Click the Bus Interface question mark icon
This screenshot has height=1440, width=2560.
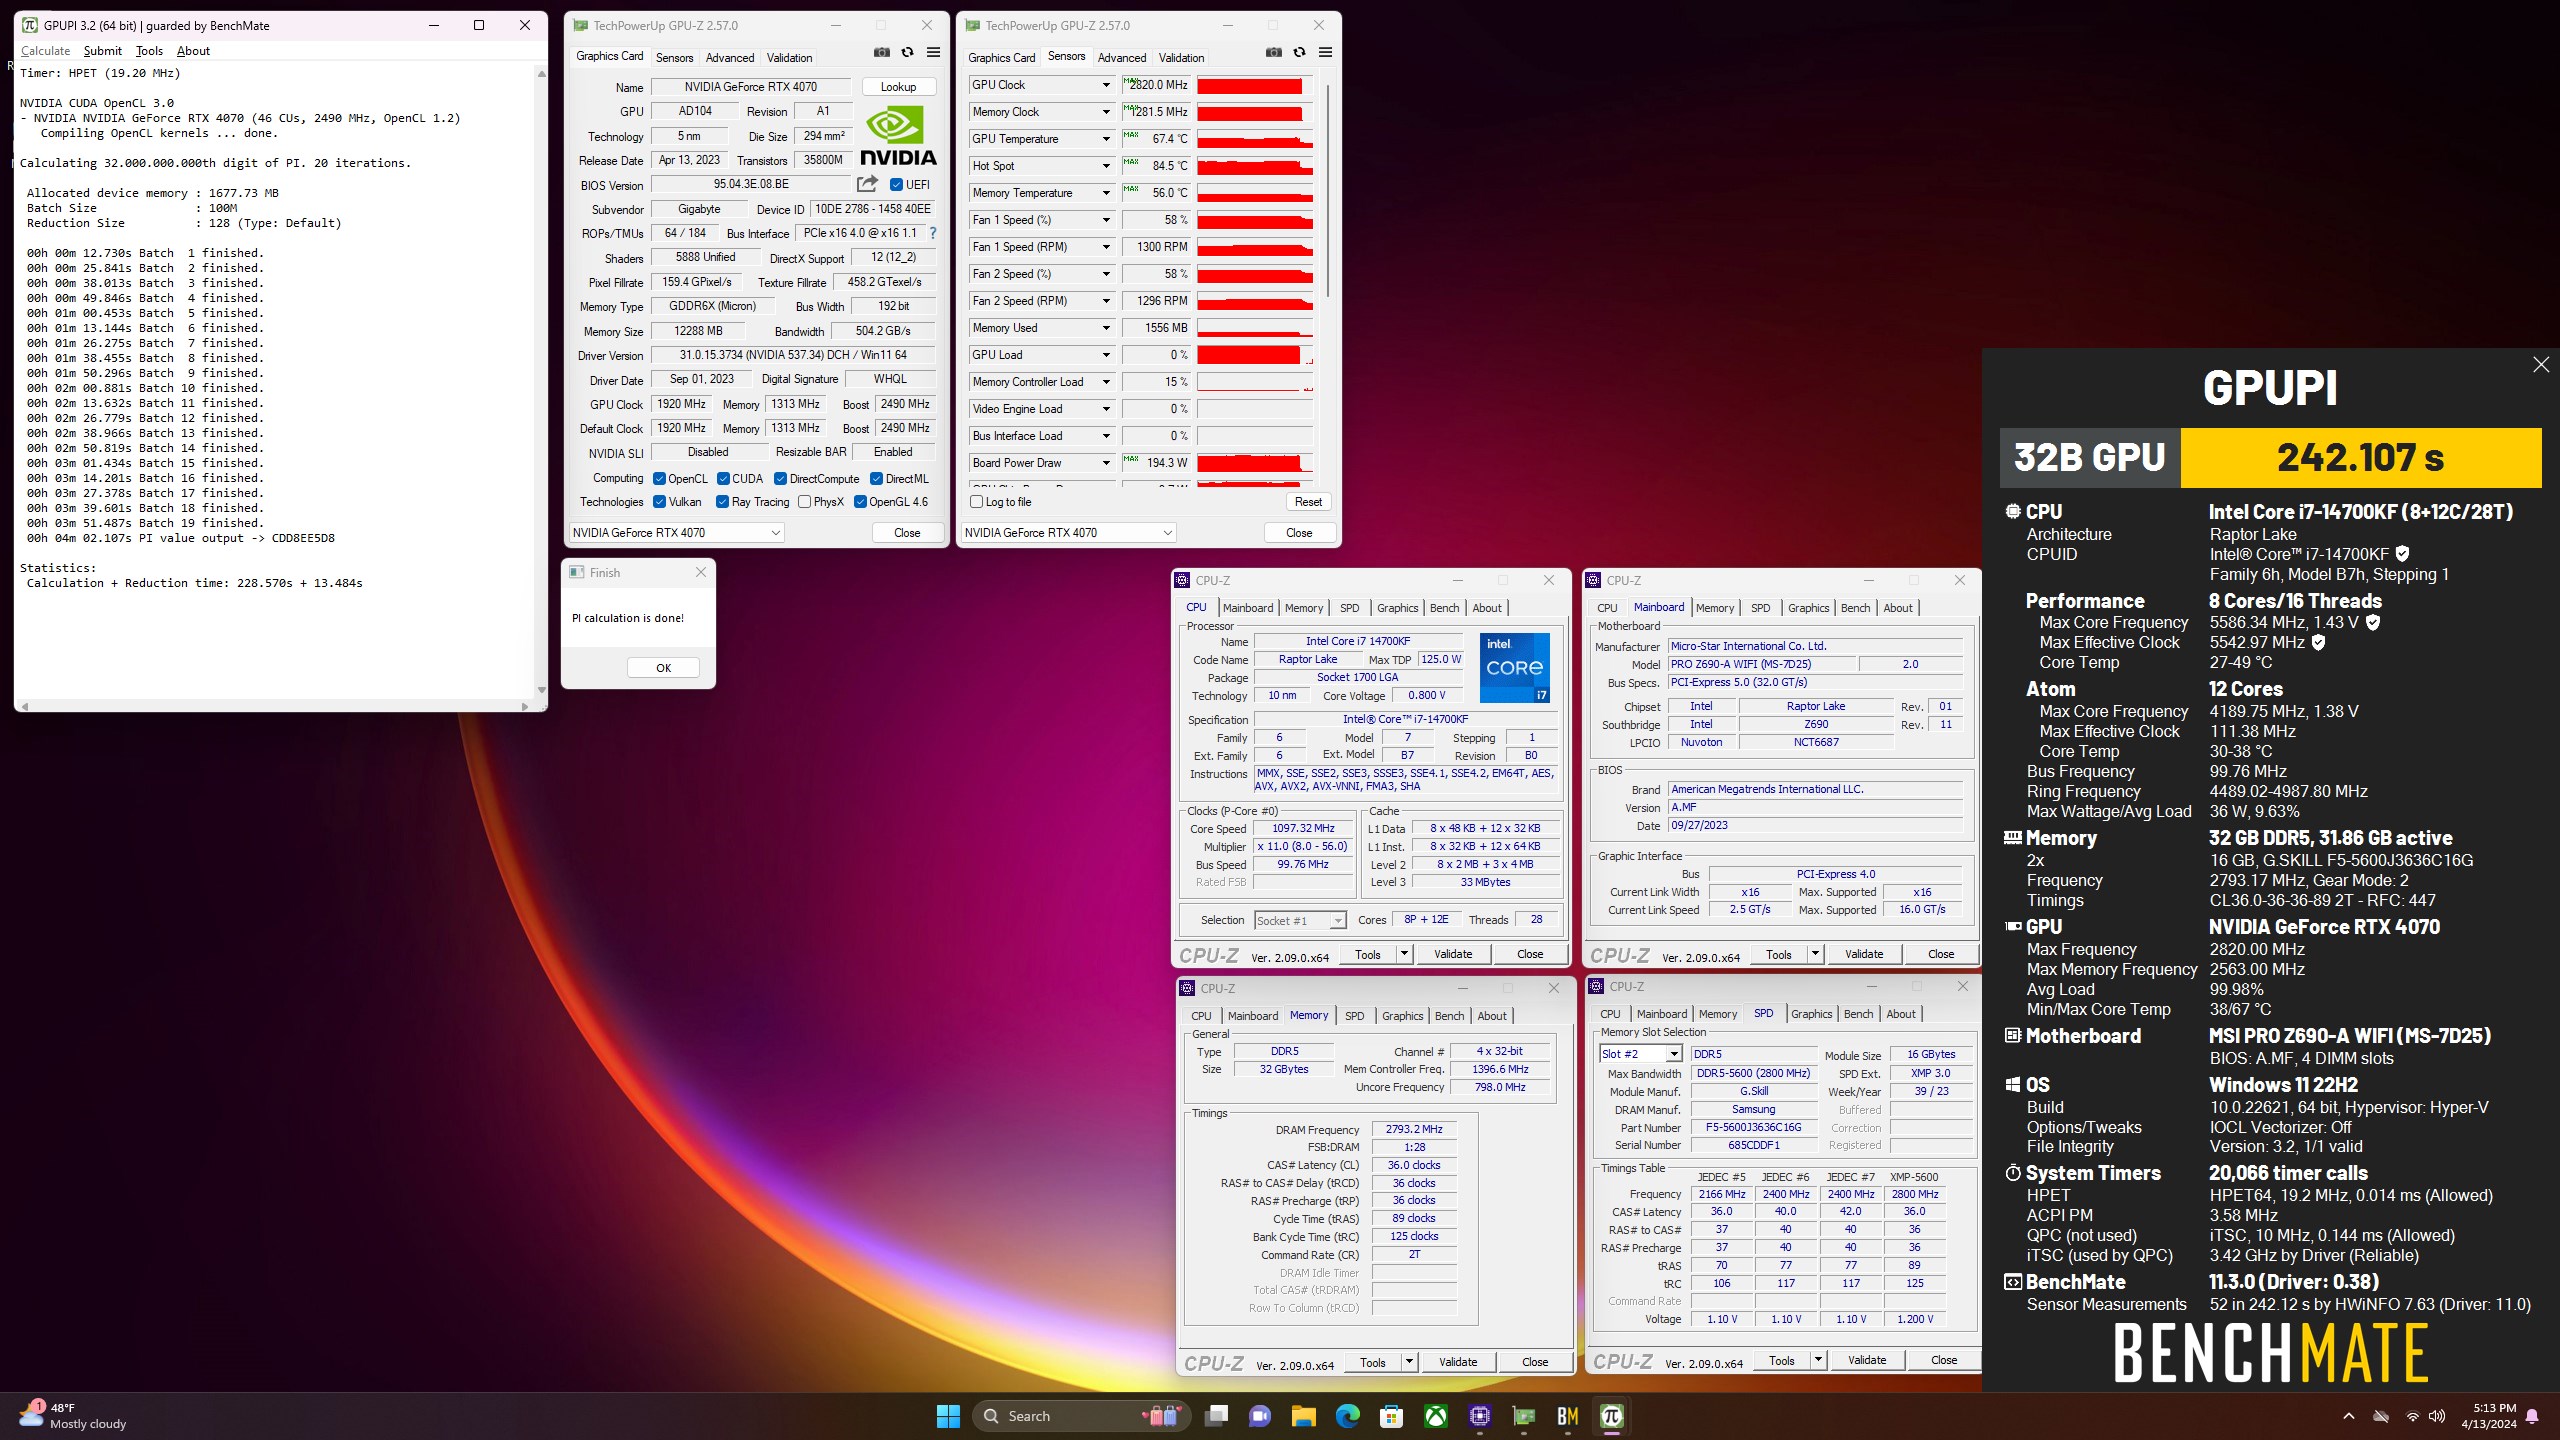[x=933, y=233]
